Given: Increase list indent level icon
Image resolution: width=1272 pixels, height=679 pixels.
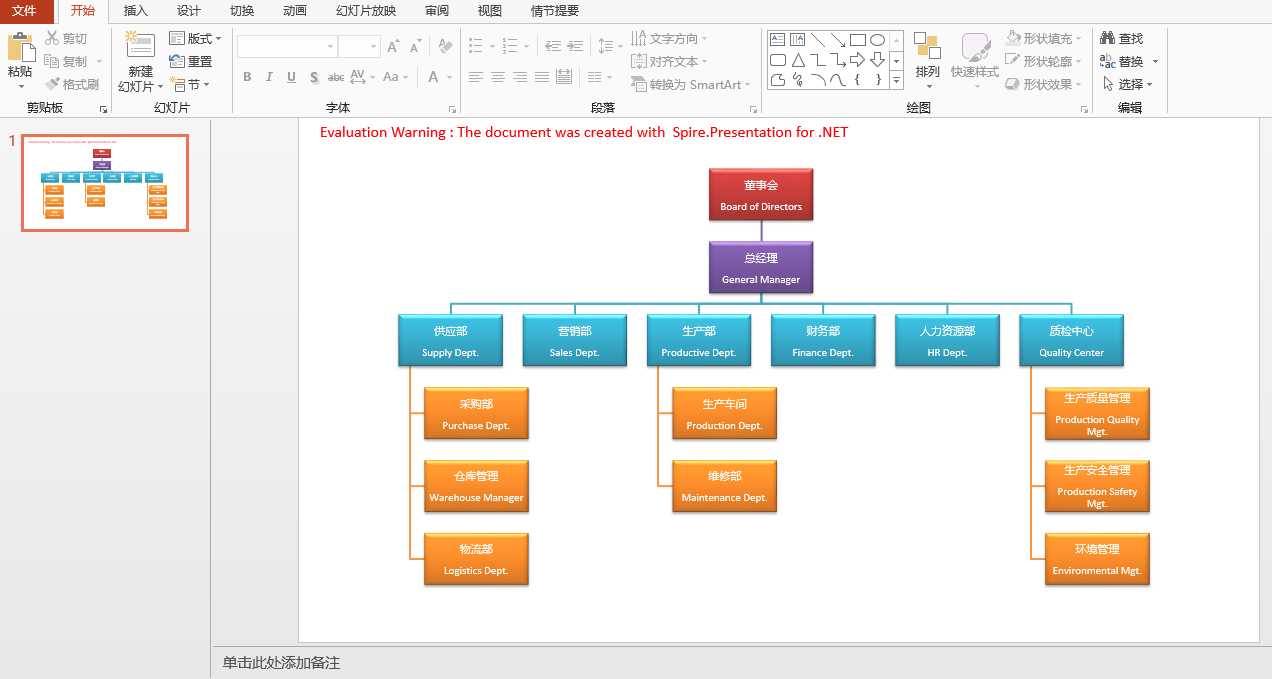Looking at the screenshot, I should 577,46.
